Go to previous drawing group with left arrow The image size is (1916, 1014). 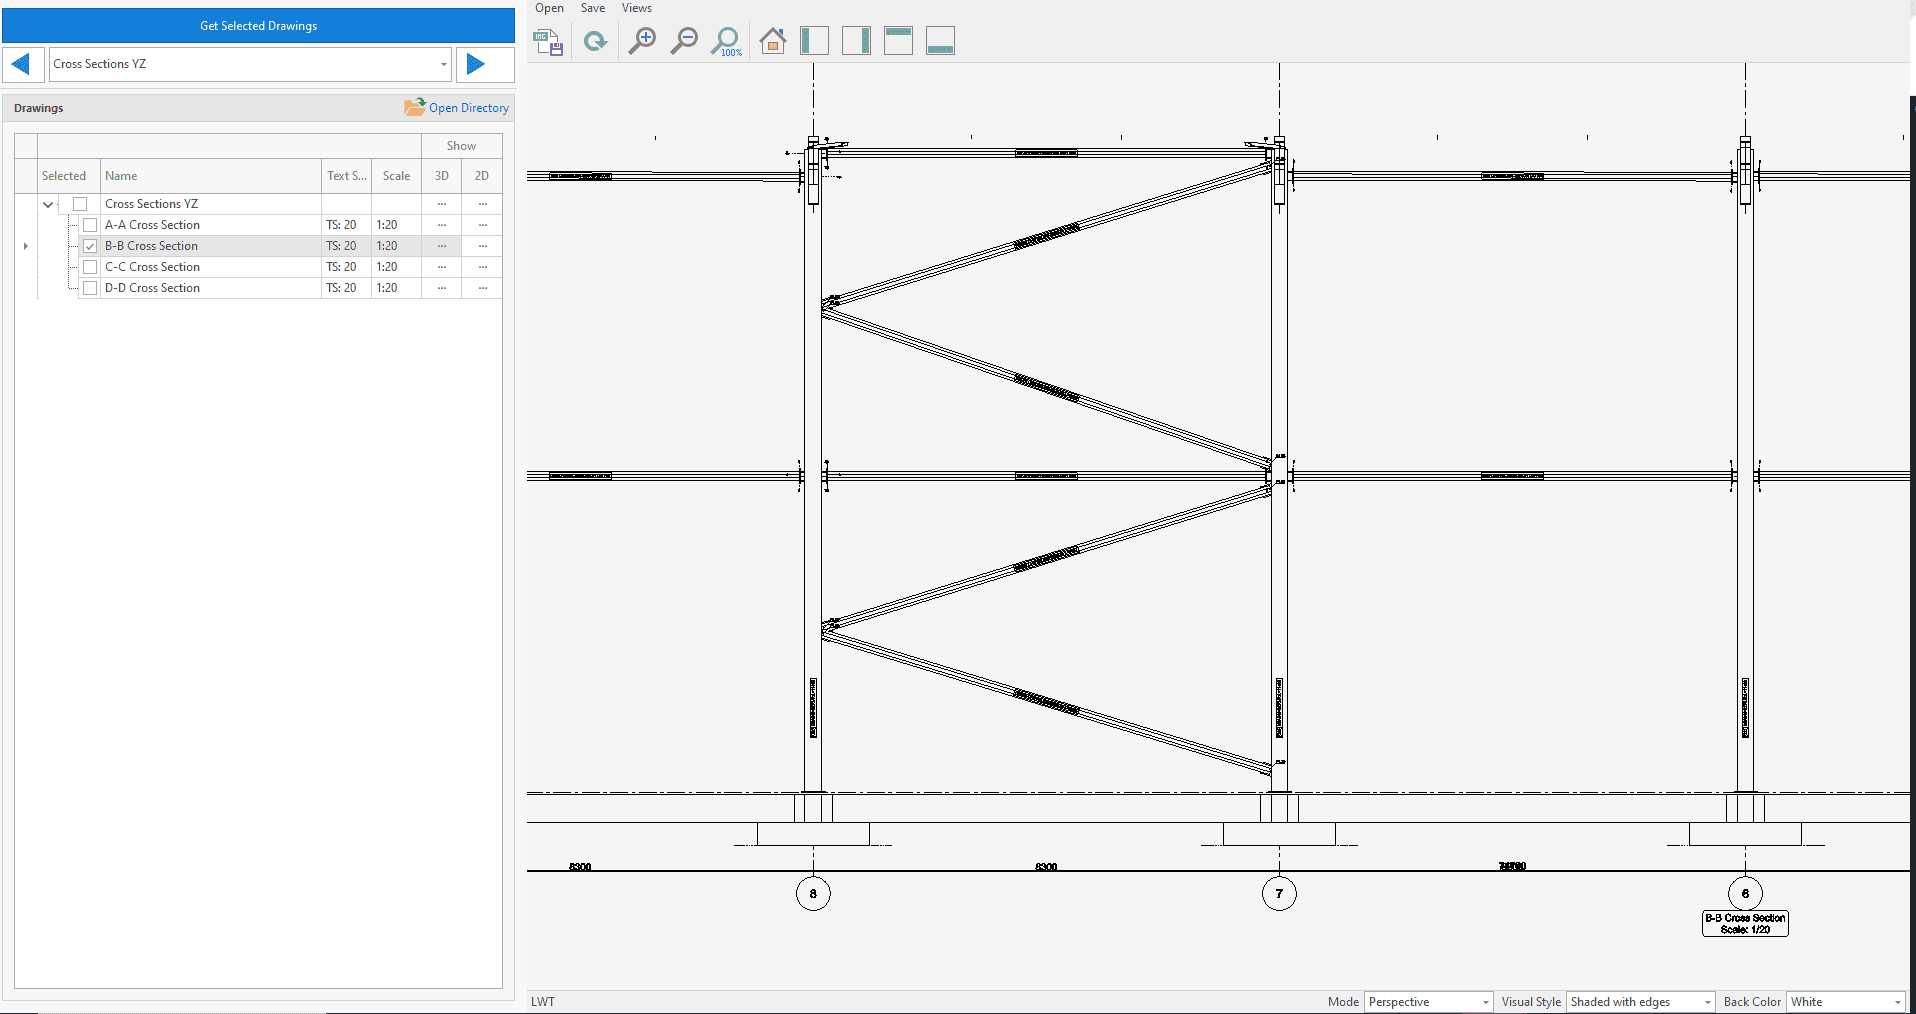pyautogui.click(x=22, y=64)
